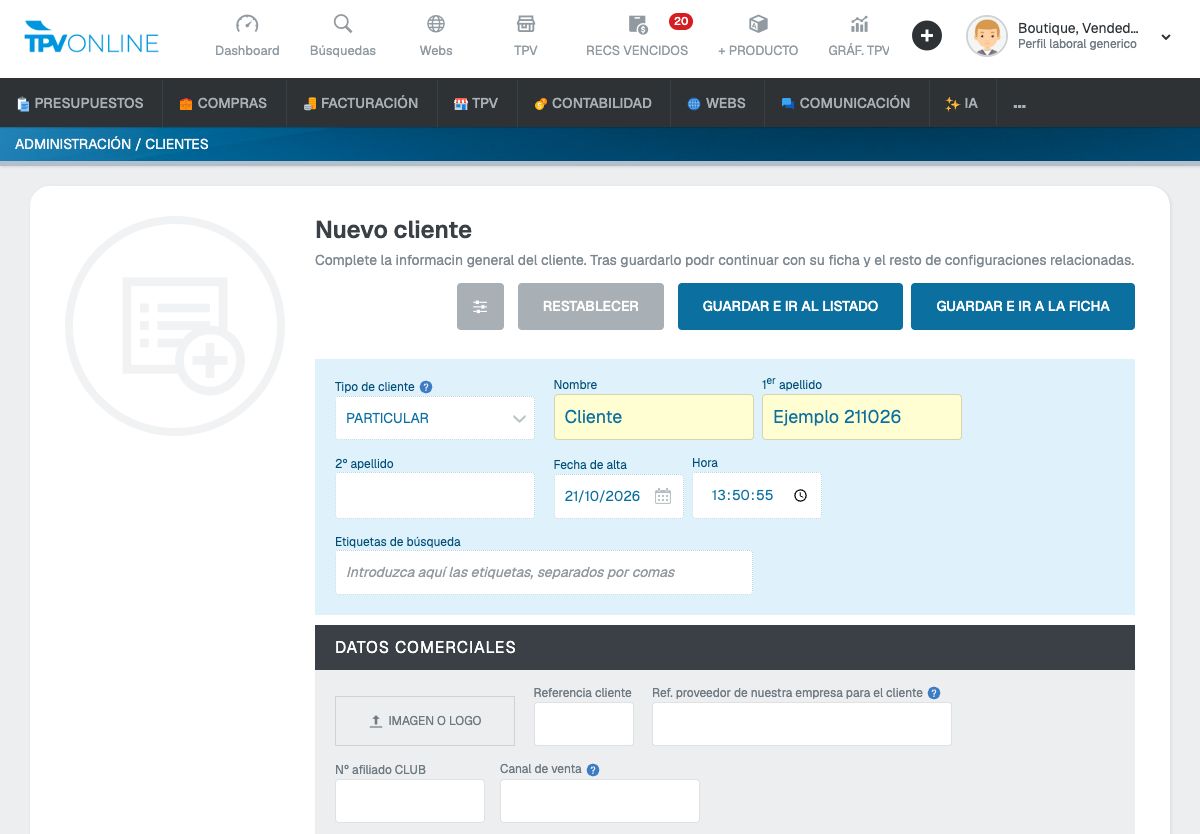This screenshot has height=834, width=1200.
Task: Open the COMUNICACIÓN menu
Action: [x=846, y=103]
